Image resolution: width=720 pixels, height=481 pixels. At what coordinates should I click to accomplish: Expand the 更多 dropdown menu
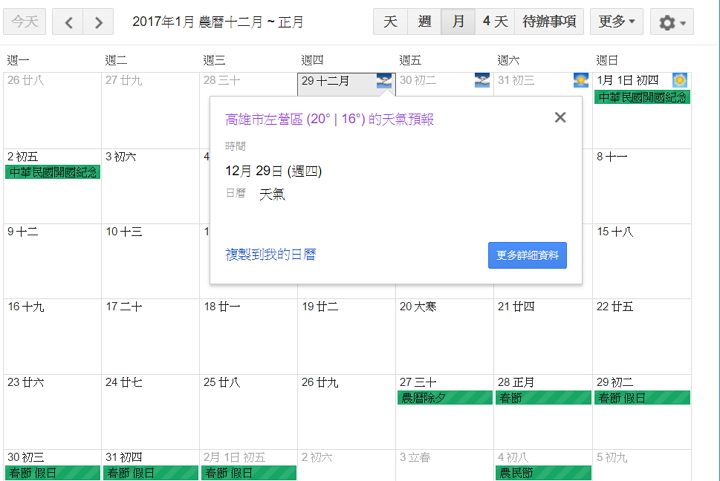616,21
